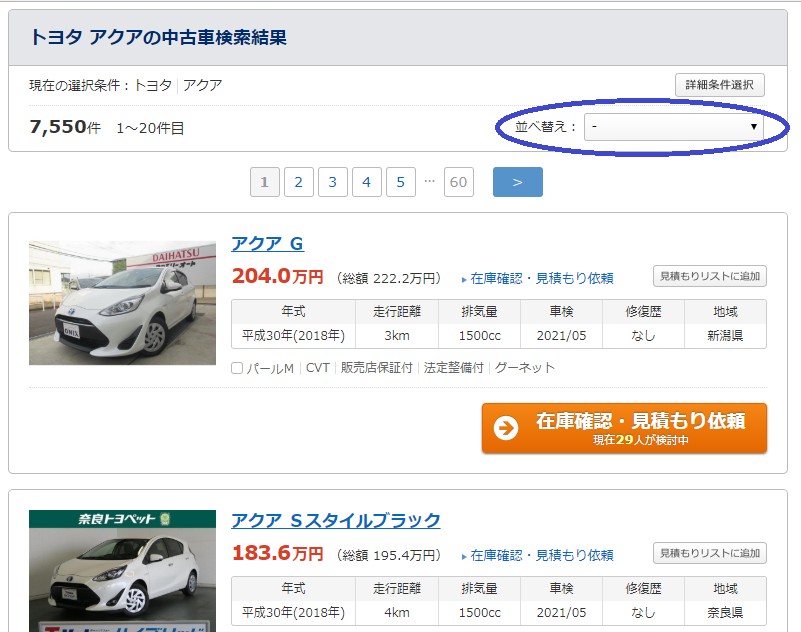Open the アクア G listing title
This screenshot has width=801, height=632.
pos(267,244)
